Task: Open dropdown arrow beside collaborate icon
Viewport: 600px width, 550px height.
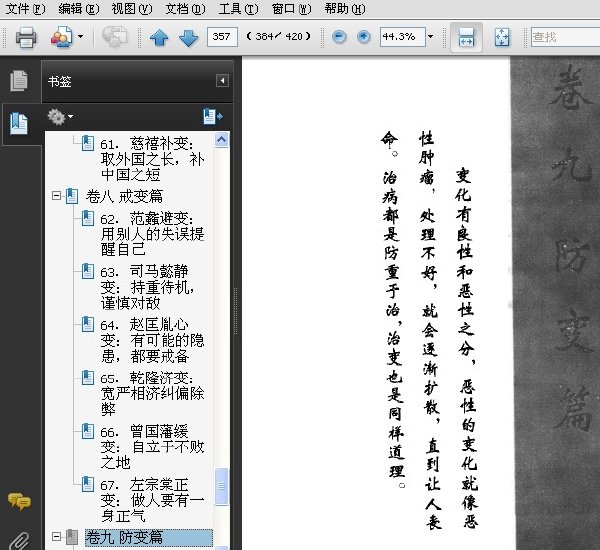Action: [x=81, y=37]
